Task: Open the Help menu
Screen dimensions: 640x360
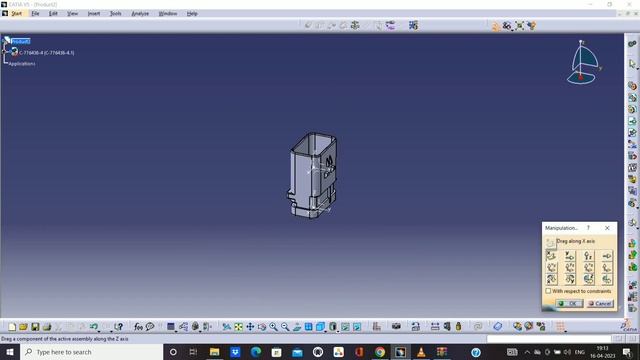Action: (x=192, y=13)
